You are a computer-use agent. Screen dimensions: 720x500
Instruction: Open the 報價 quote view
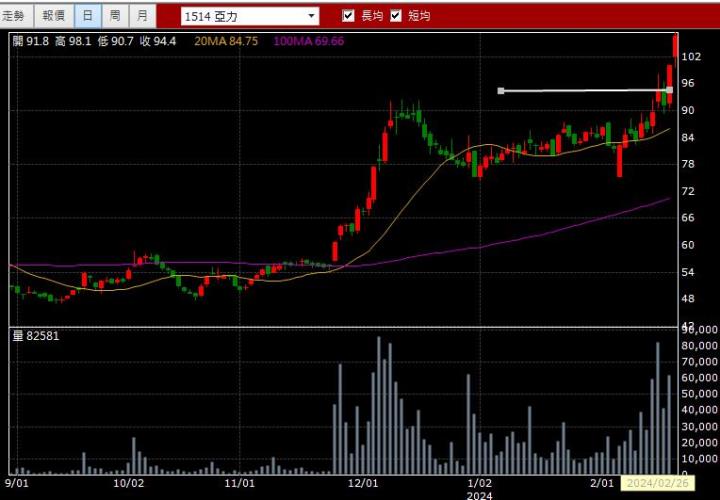54,16
